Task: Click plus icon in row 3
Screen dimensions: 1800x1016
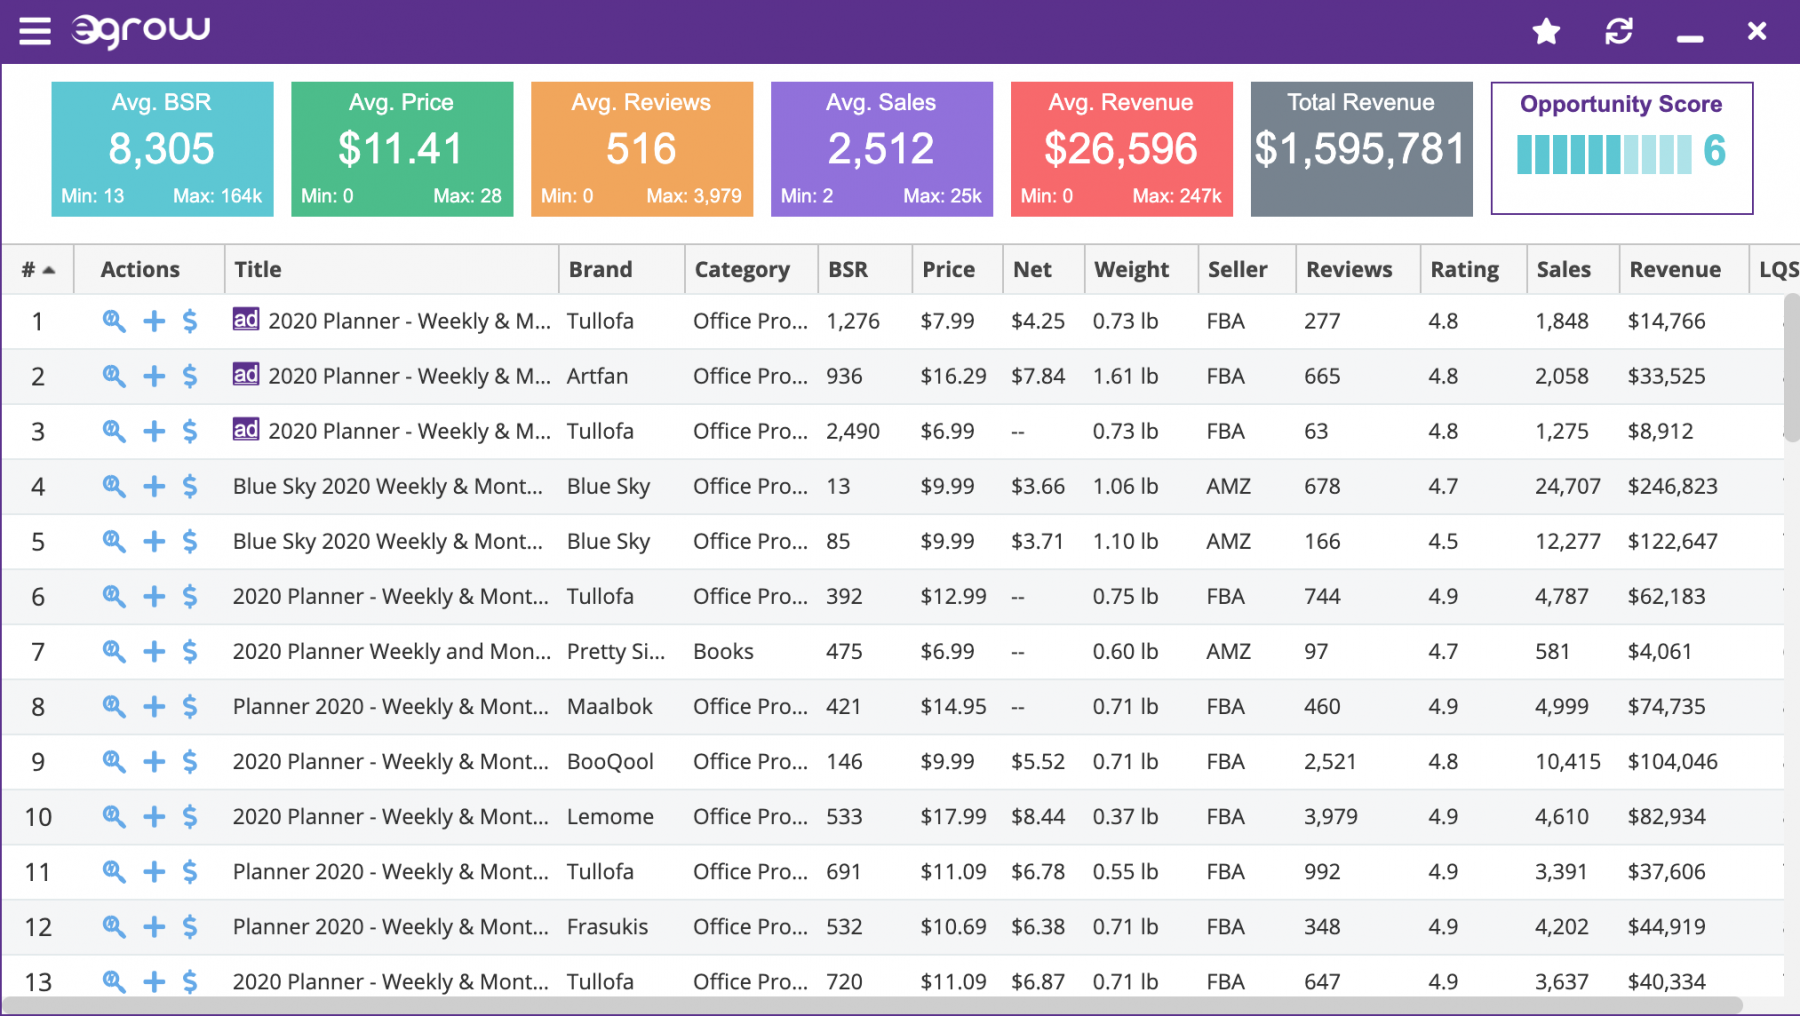Action: click(154, 431)
